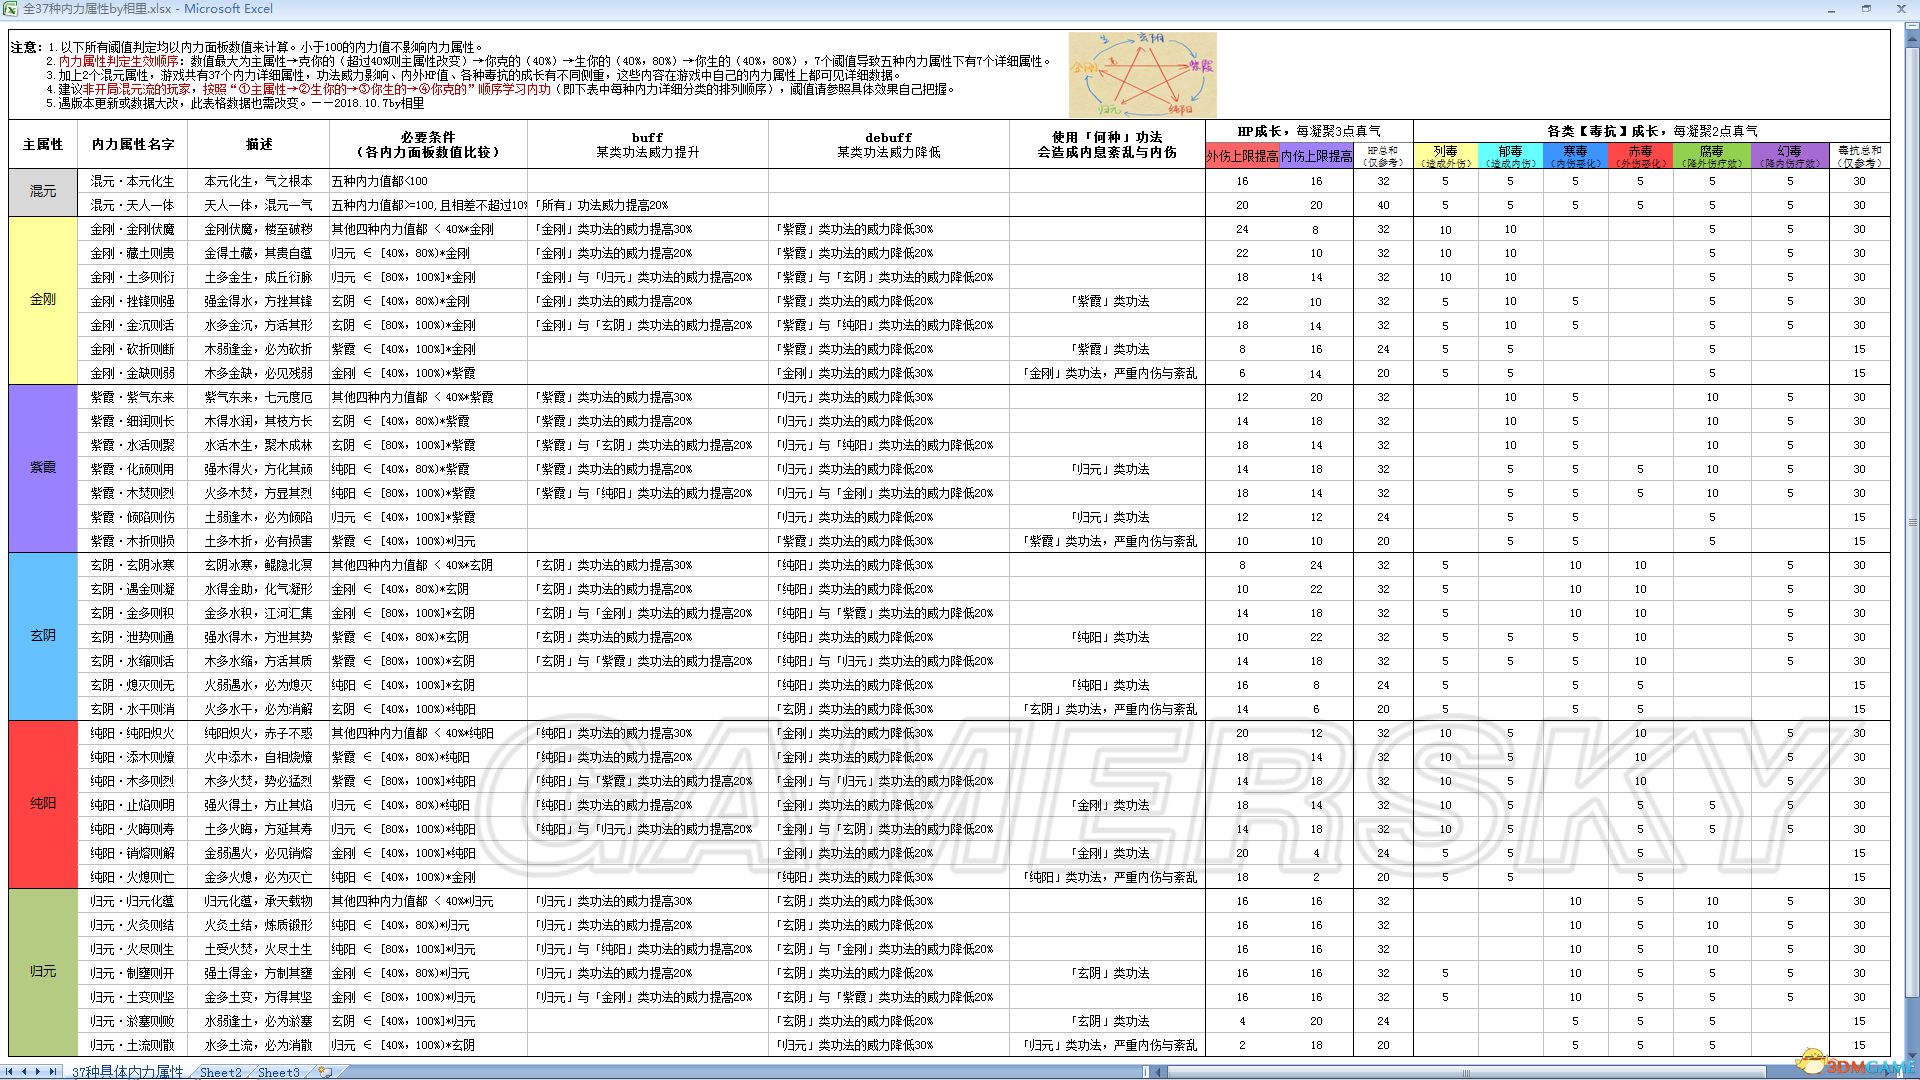
Task: Select the 金刚·藏土则贵 name cell
Action: 133,253
